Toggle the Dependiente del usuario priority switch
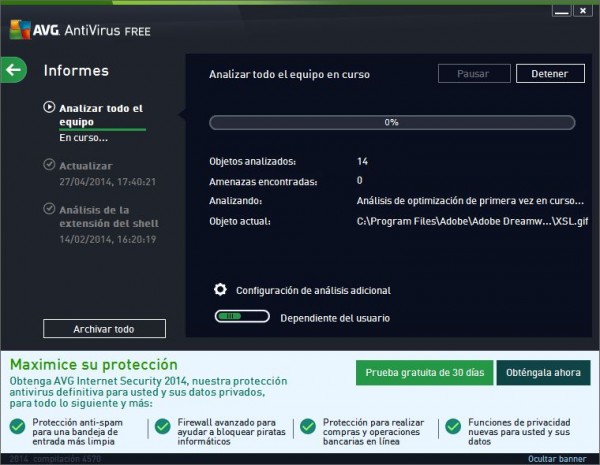This screenshot has height=465, width=600. 242,317
